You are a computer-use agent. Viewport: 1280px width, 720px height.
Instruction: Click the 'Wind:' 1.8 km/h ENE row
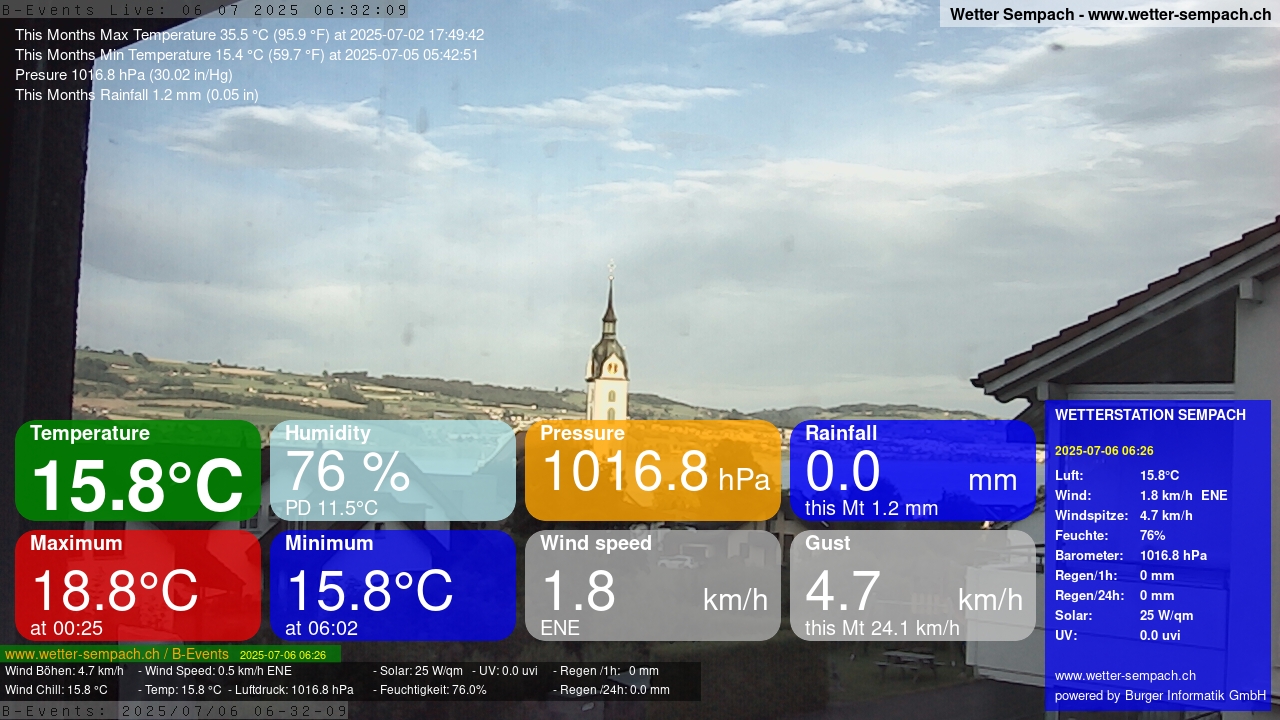(x=1141, y=496)
